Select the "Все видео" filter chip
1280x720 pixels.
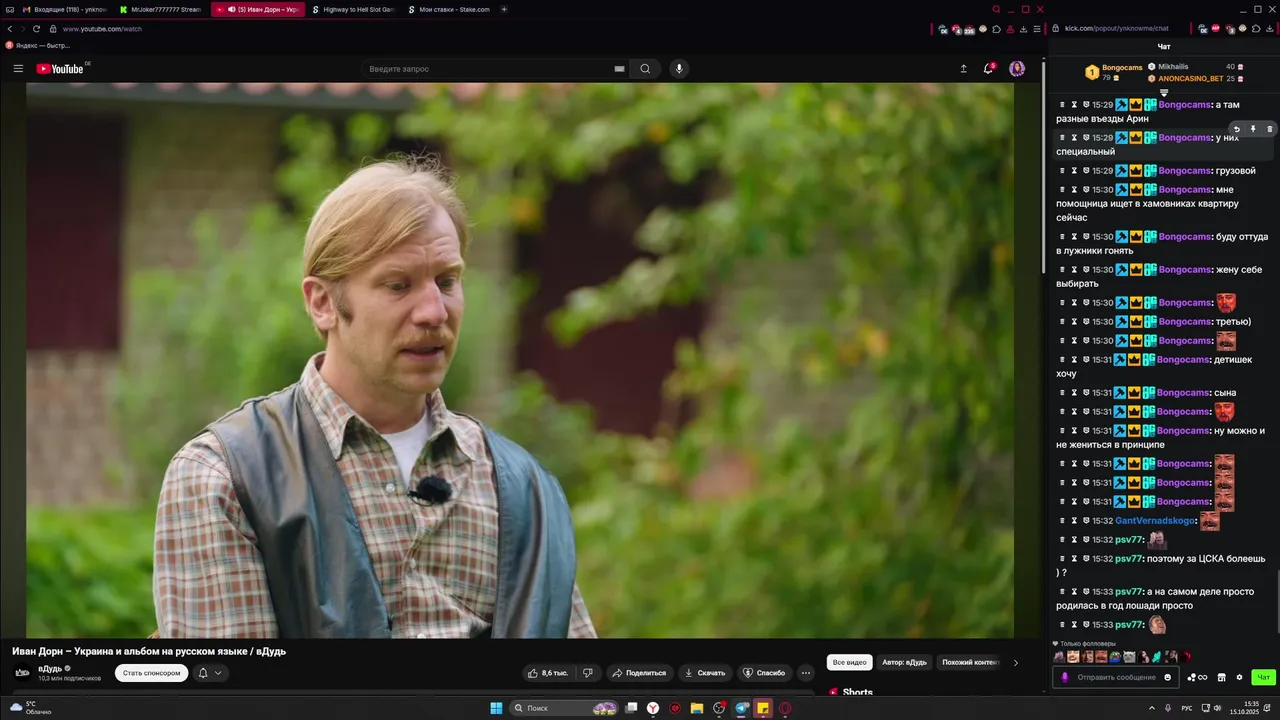click(x=850, y=662)
